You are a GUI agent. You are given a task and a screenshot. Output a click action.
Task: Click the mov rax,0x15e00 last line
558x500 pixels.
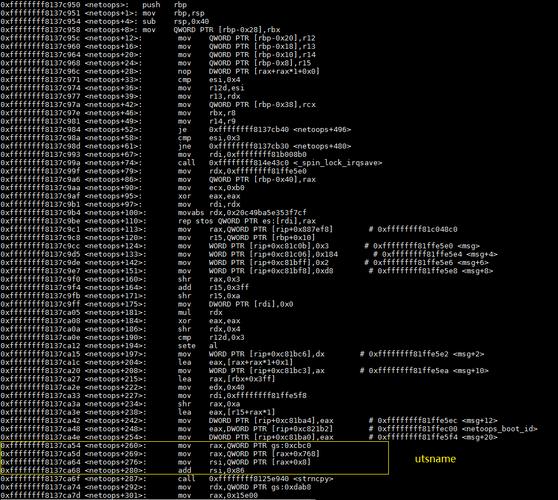coord(129,495)
